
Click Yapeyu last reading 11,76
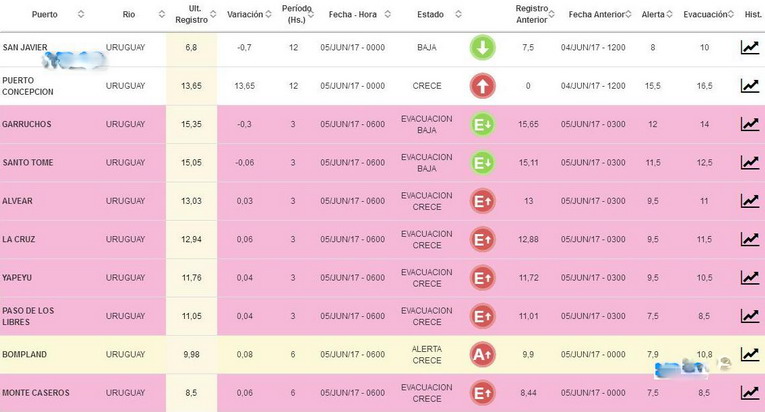coord(191,277)
